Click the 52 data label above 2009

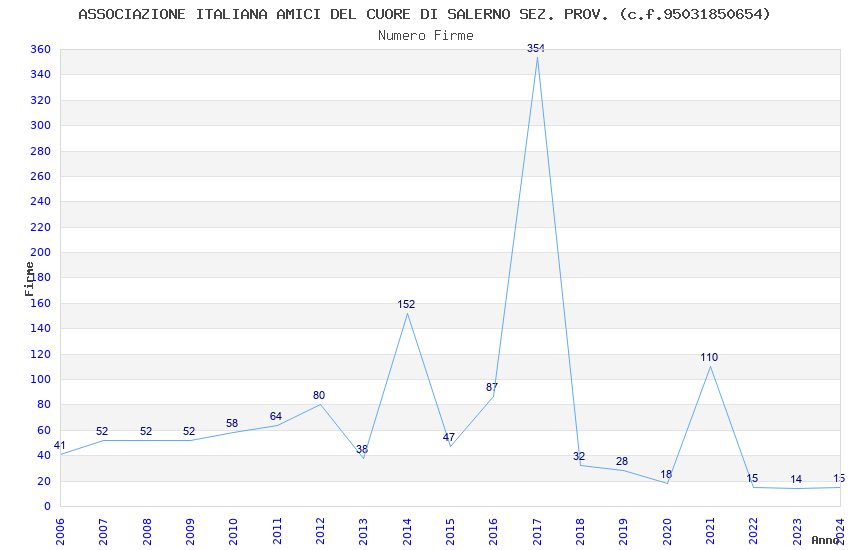point(189,432)
